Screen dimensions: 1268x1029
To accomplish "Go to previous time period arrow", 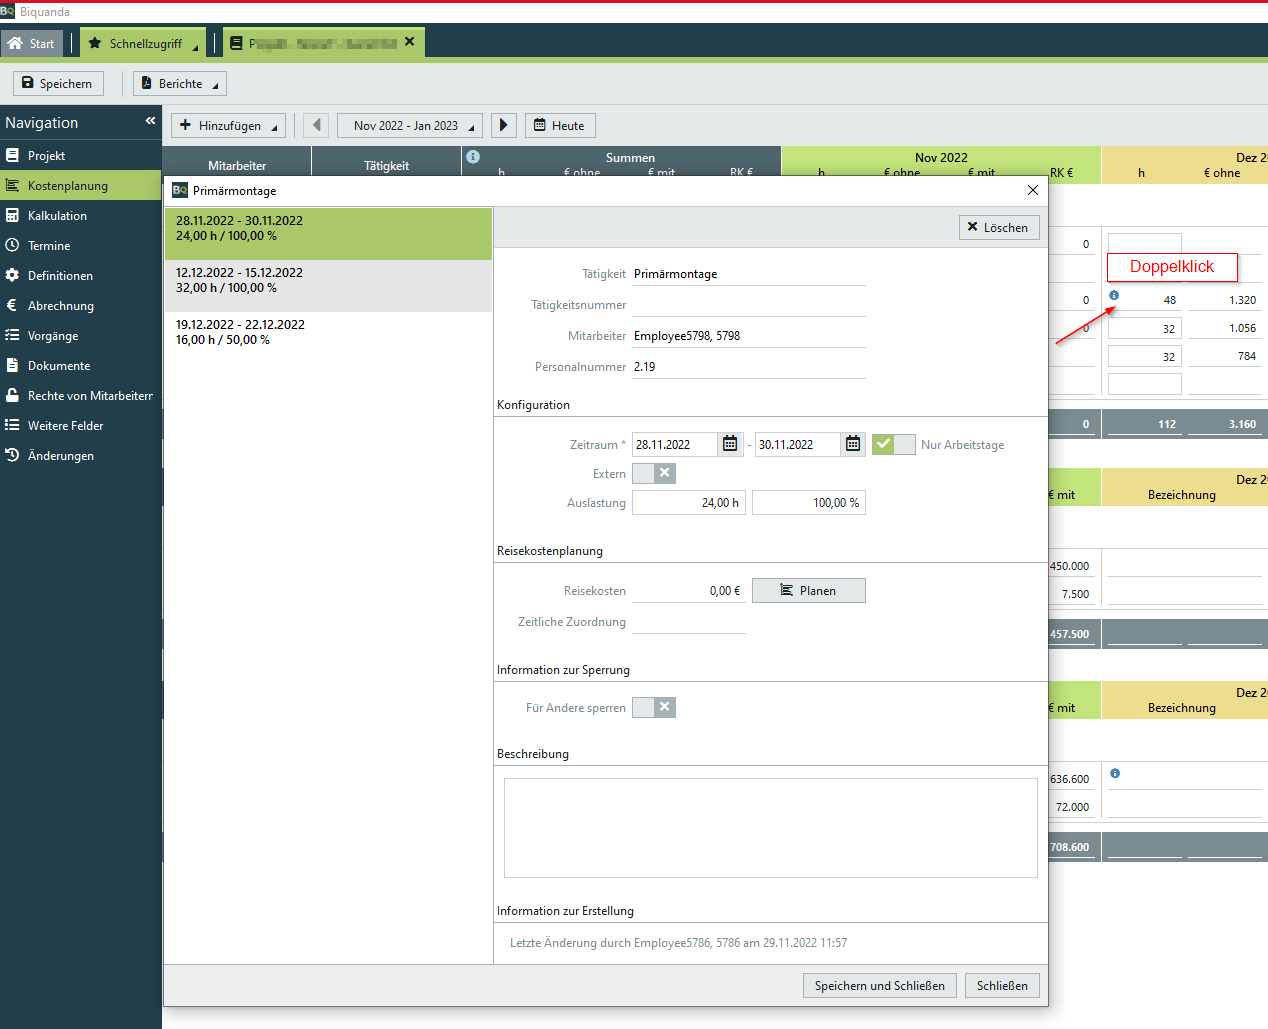I will (316, 125).
